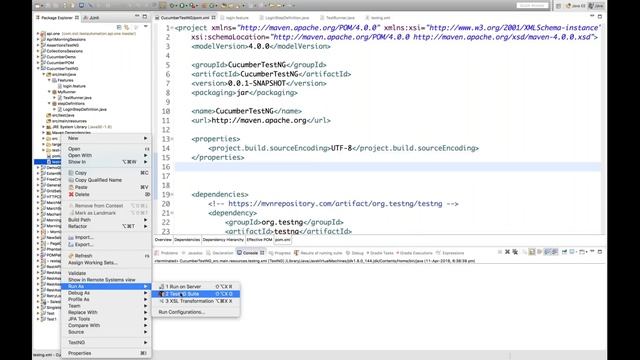Image resolution: width=640 pixels, height=360 pixels.
Task: Open the Progress view tab
Action: click(280, 253)
